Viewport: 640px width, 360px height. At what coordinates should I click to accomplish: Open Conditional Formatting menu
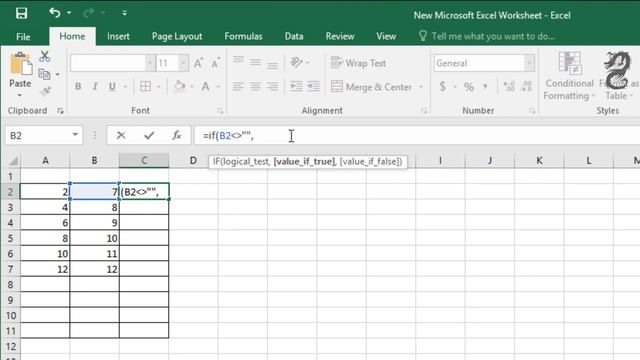point(569,76)
